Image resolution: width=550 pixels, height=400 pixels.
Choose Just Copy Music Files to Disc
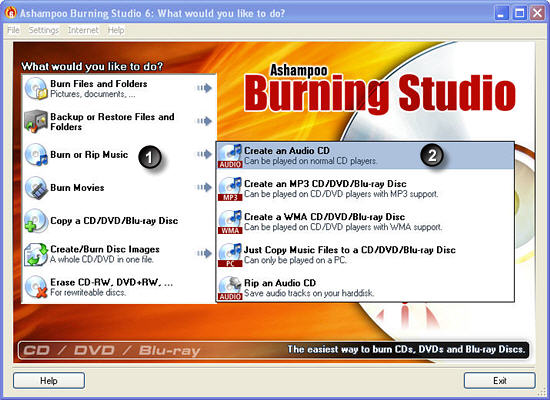click(365, 255)
